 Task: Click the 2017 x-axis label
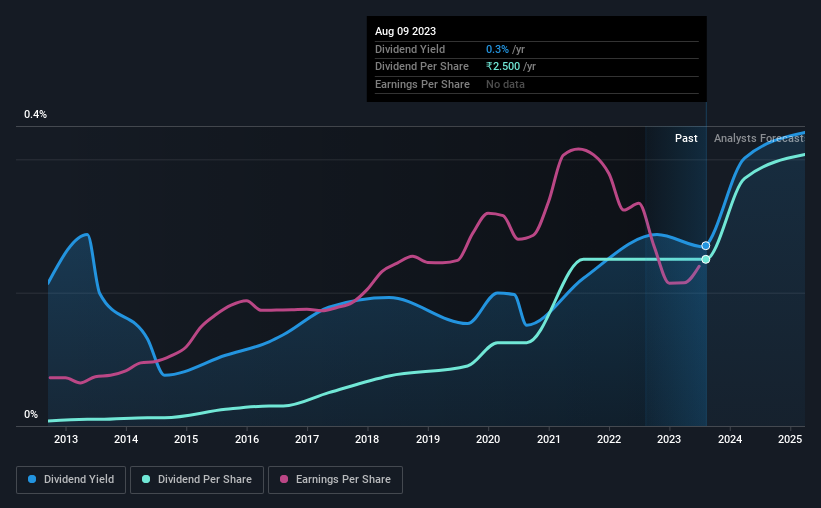[307, 439]
